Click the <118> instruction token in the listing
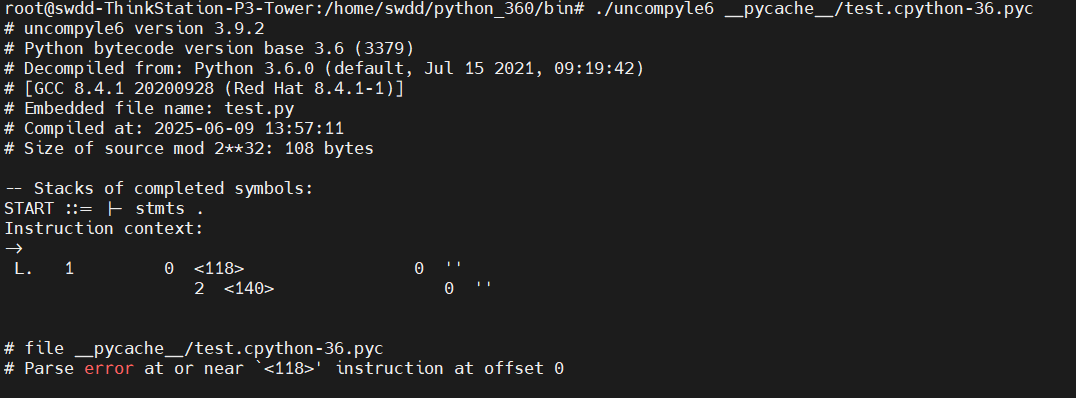1076x398 pixels. pyautogui.click(x=219, y=268)
